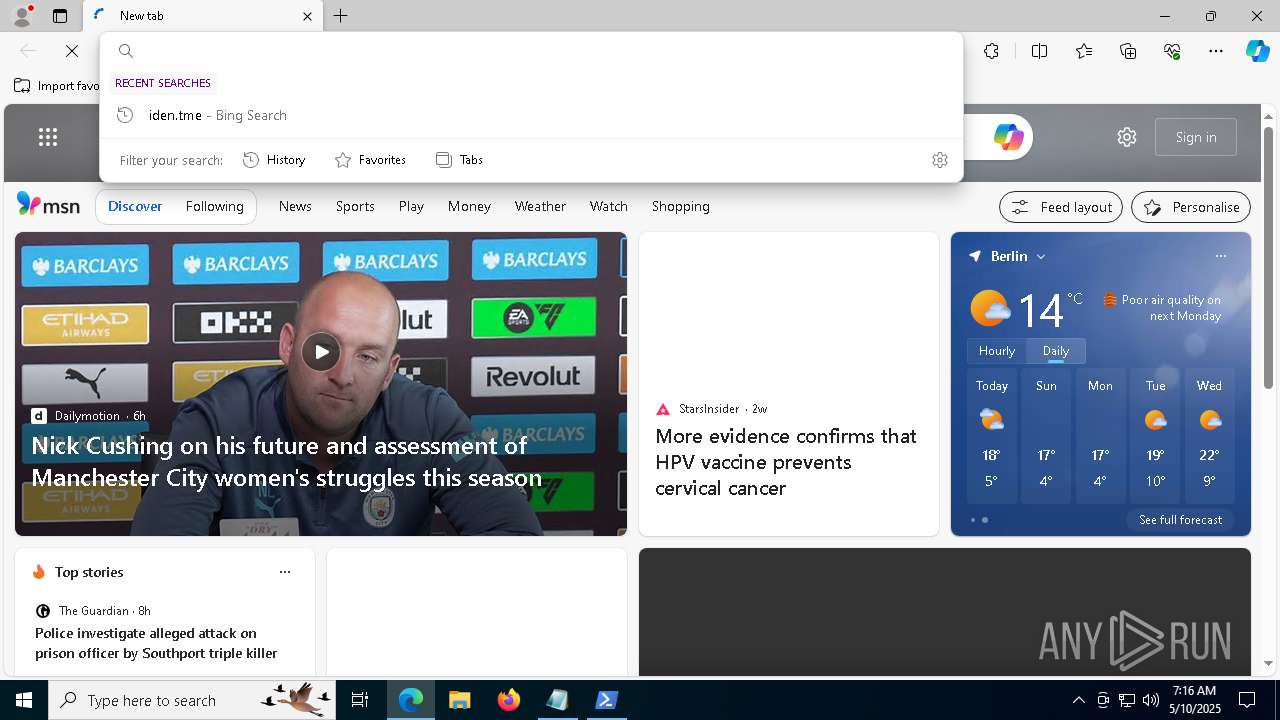Launch Firefox from taskbar
Viewport: 1280px width, 720px height.
click(509, 700)
